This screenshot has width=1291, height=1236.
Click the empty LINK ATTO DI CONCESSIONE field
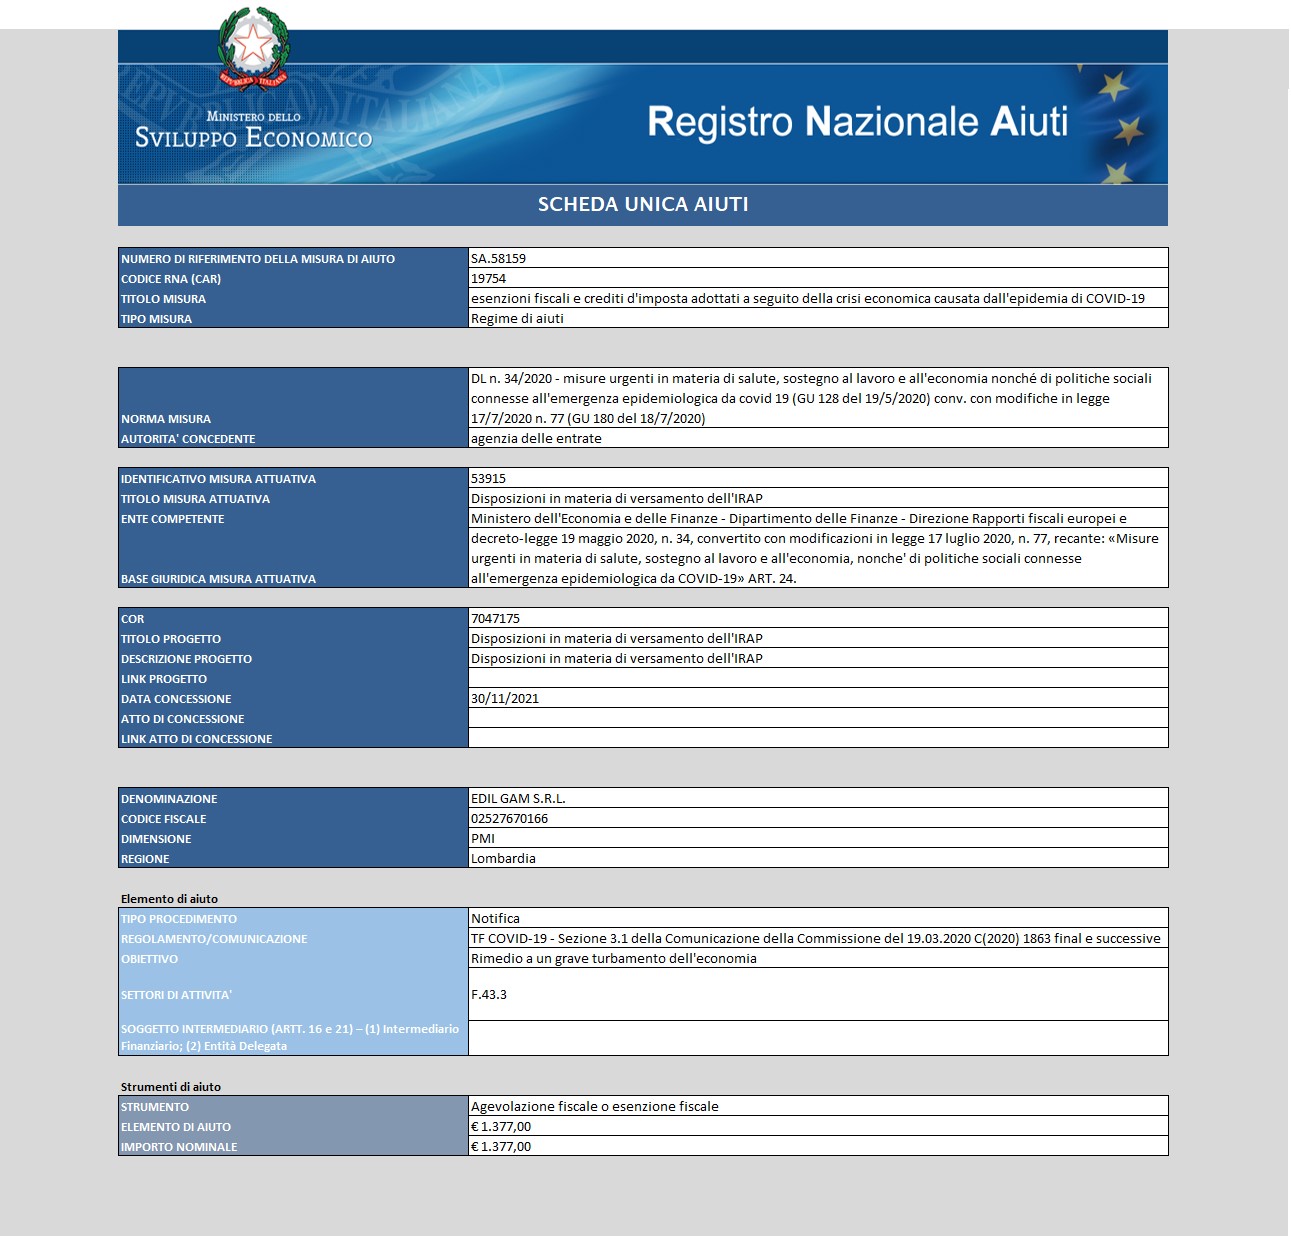click(818, 738)
